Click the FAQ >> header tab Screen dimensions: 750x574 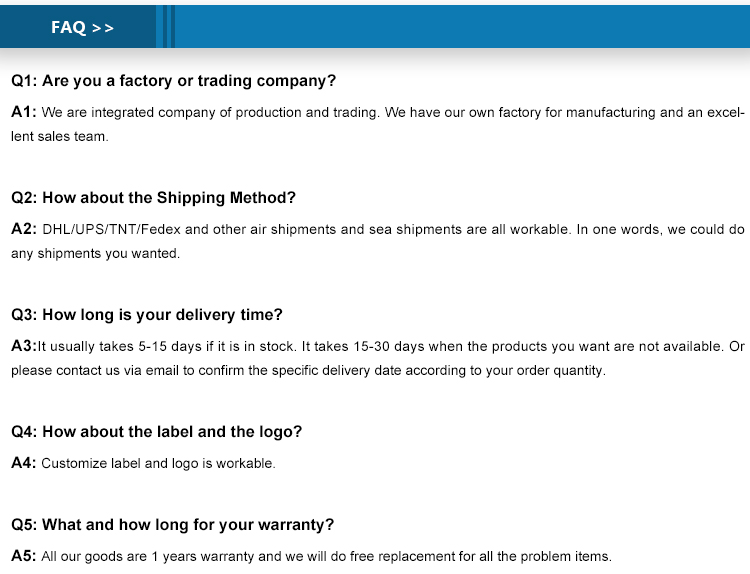(x=78, y=27)
